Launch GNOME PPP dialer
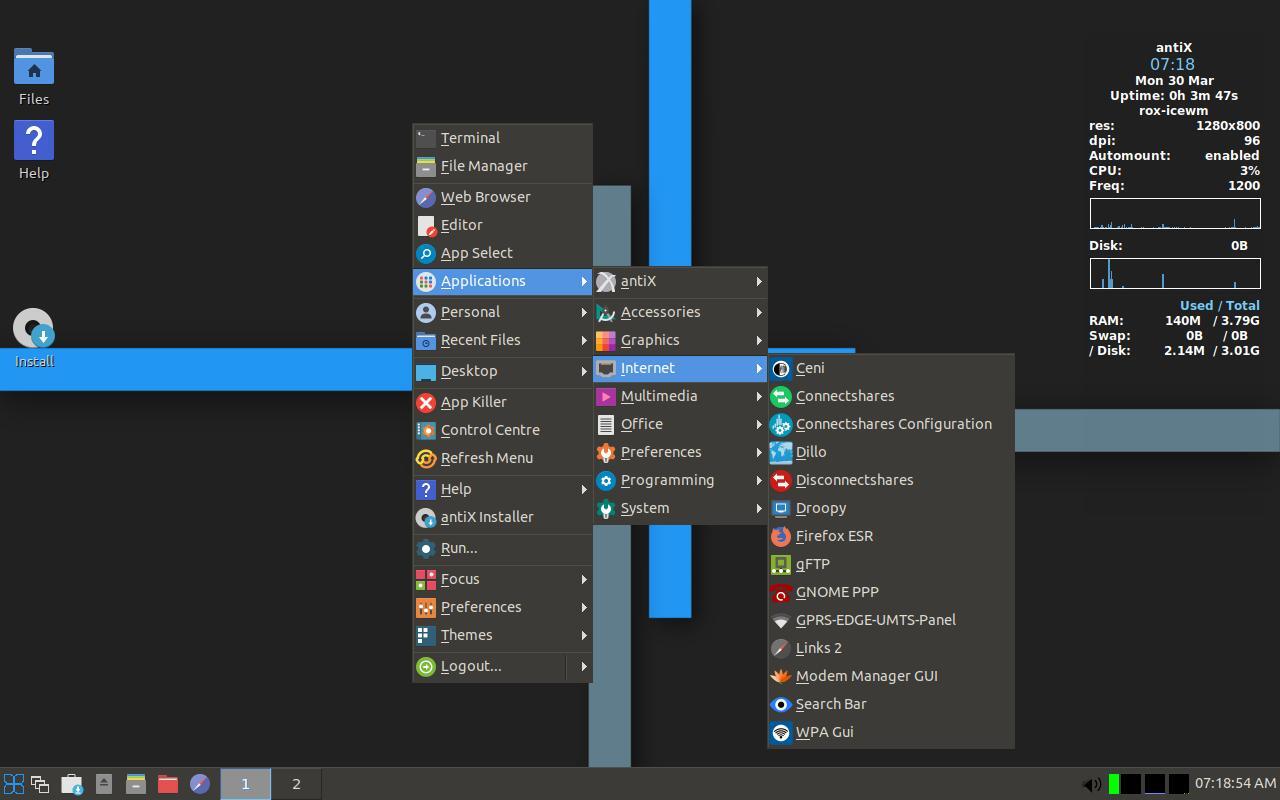Image resolution: width=1280 pixels, height=800 pixels. click(891, 592)
